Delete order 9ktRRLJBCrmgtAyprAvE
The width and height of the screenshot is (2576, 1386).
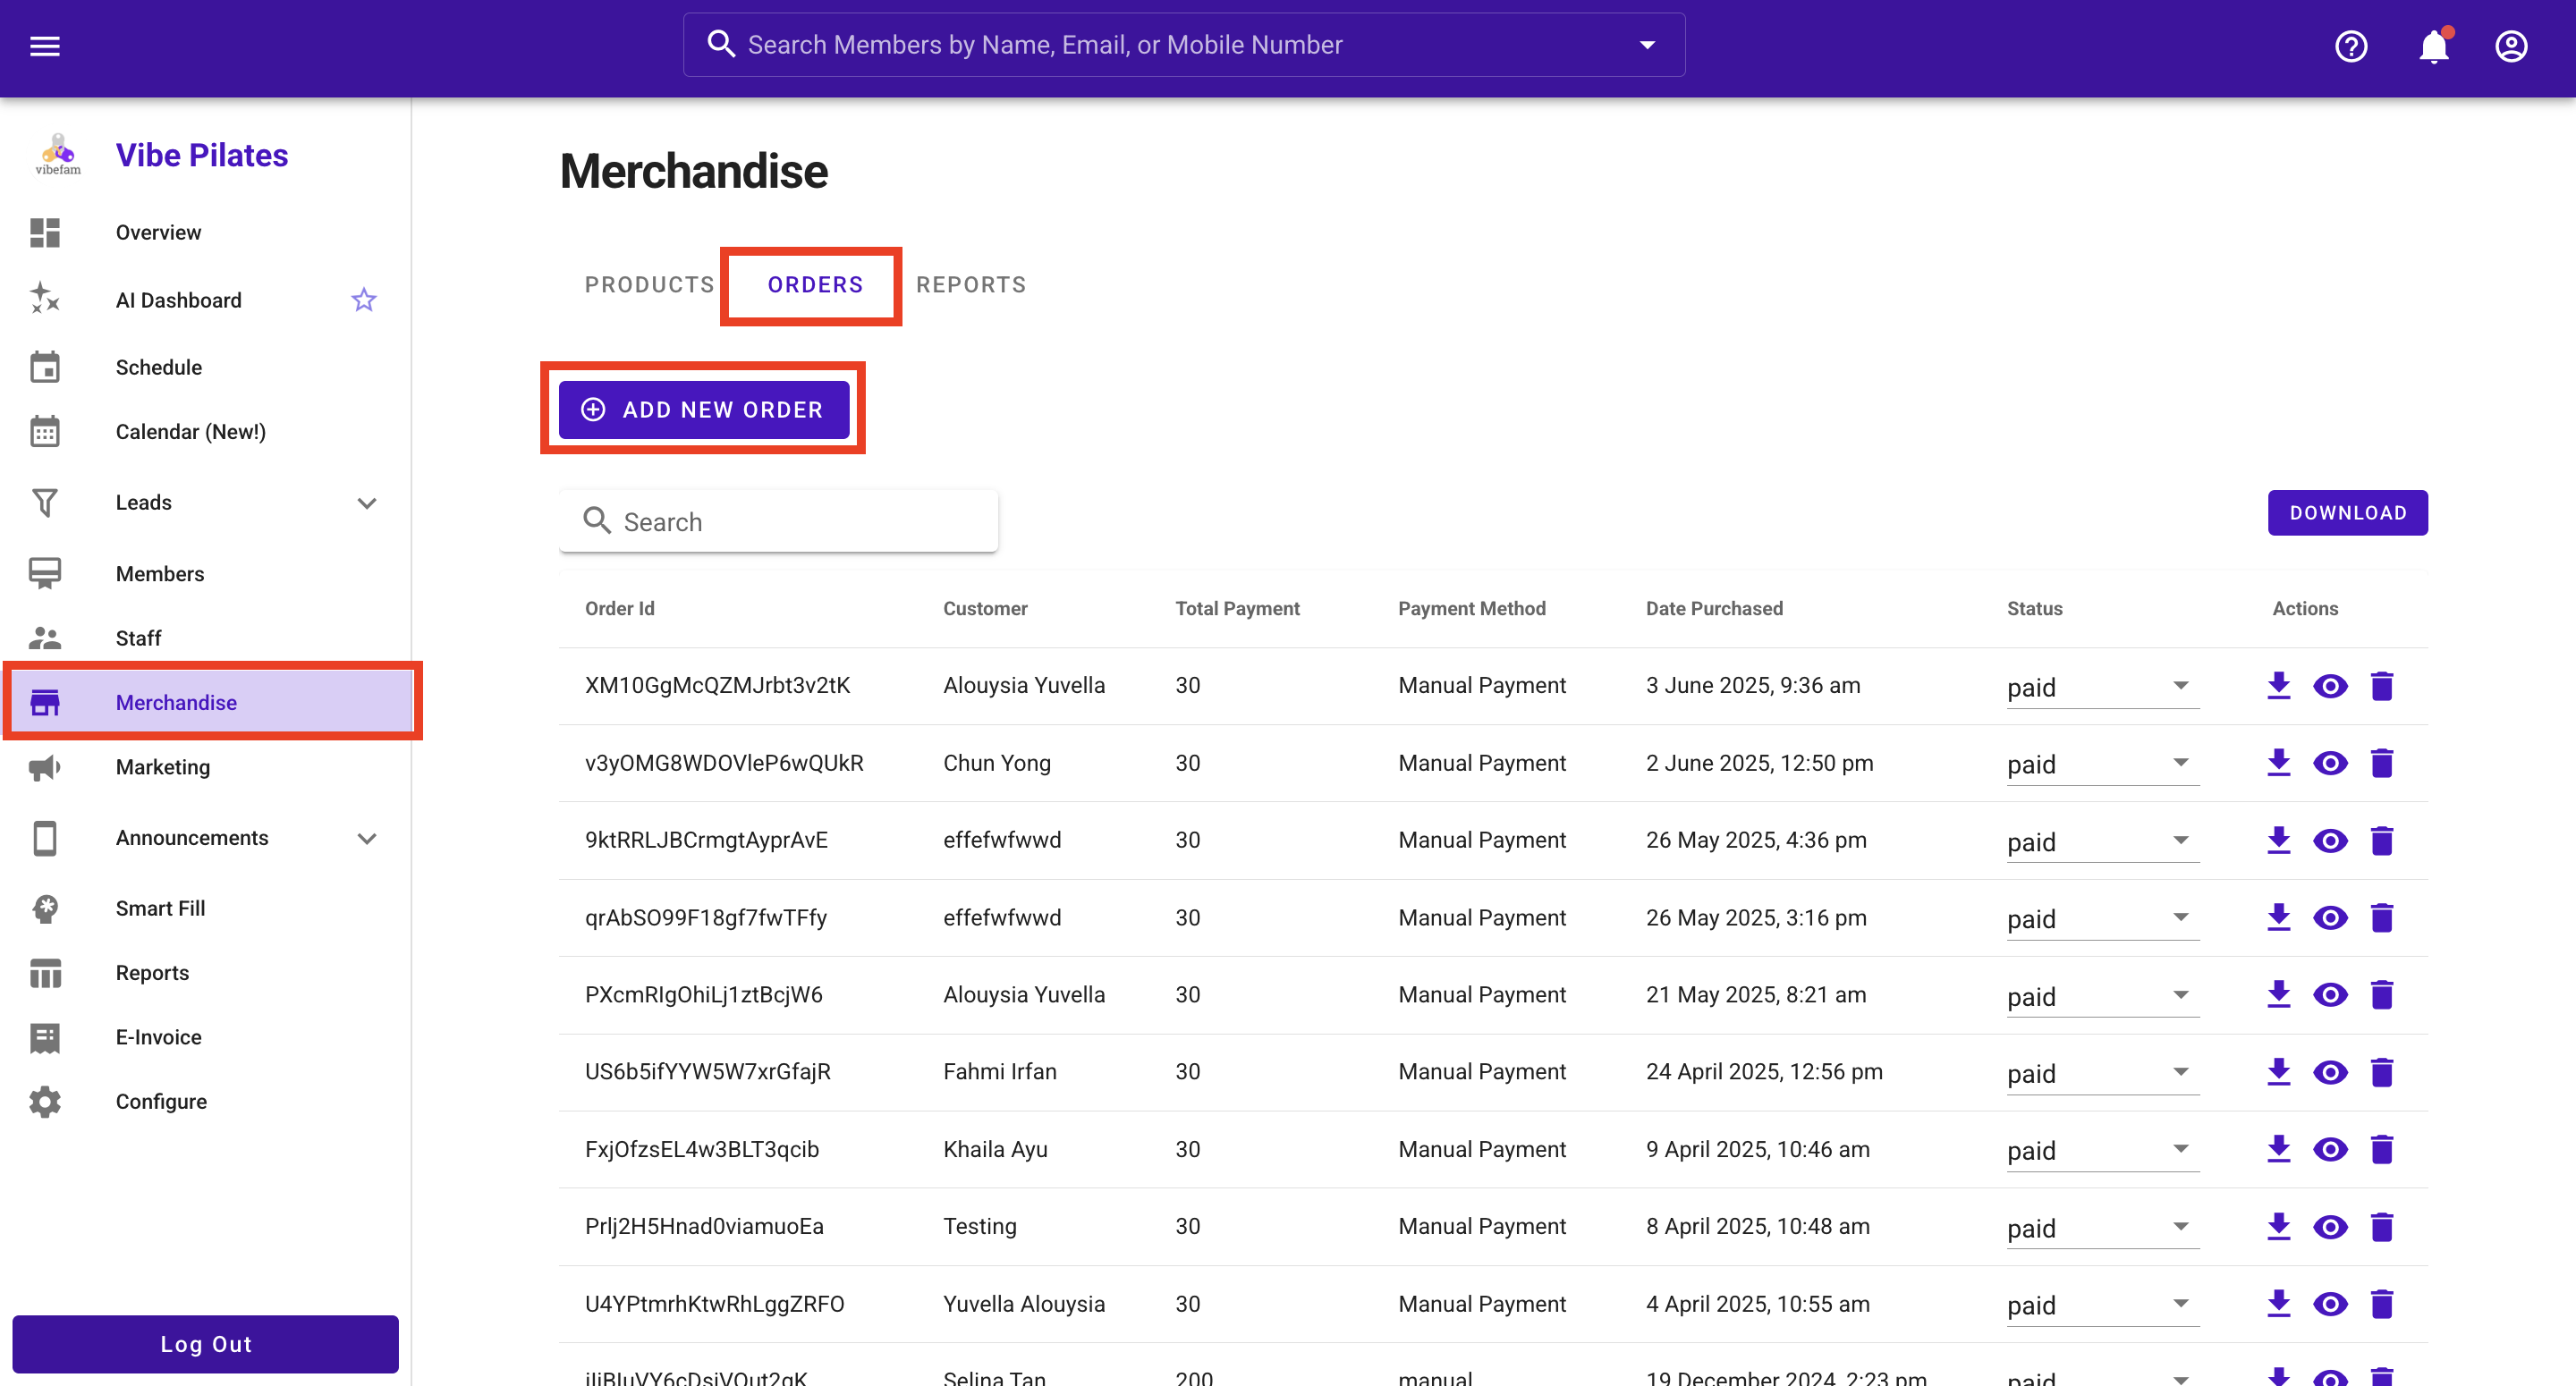pos(2382,841)
